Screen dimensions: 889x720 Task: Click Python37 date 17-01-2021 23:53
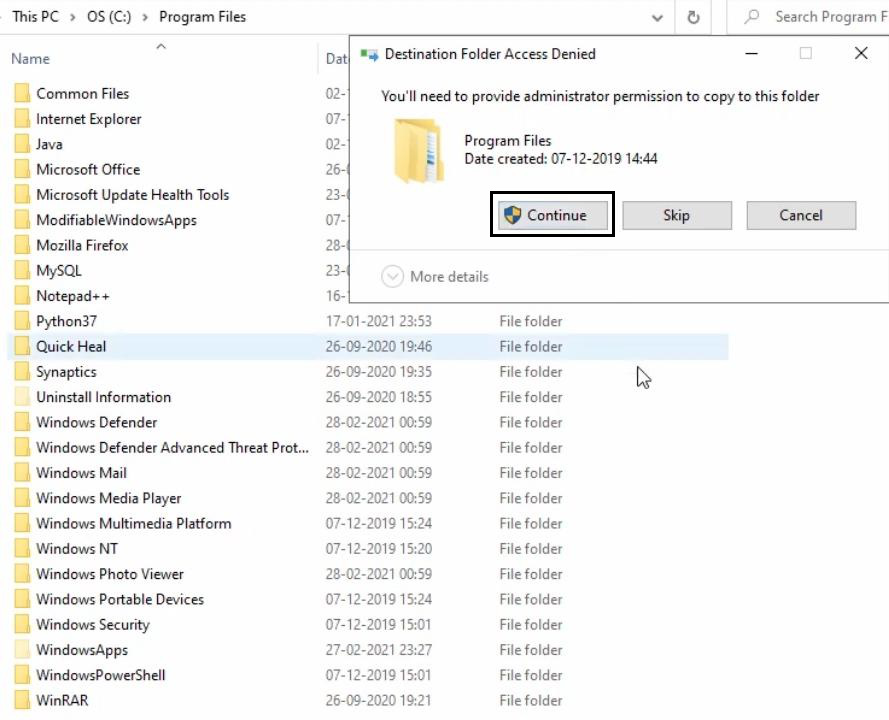pyautogui.click(x=379, y=321)
